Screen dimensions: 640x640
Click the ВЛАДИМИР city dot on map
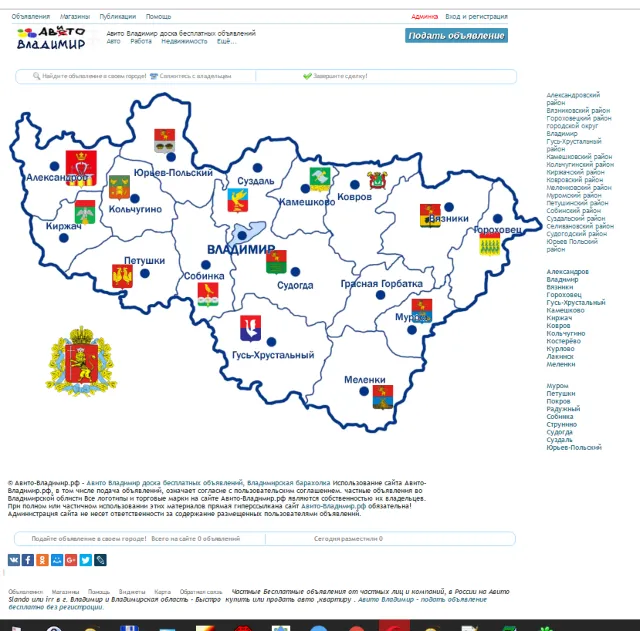242,236
